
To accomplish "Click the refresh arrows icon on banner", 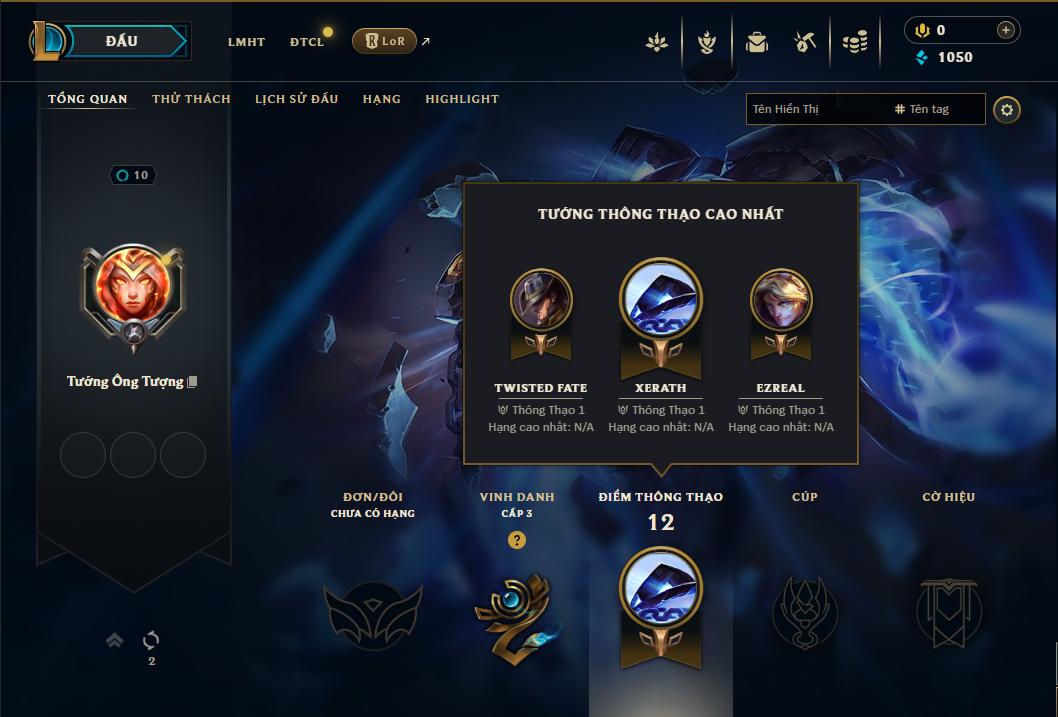I will tap(151, 639).
